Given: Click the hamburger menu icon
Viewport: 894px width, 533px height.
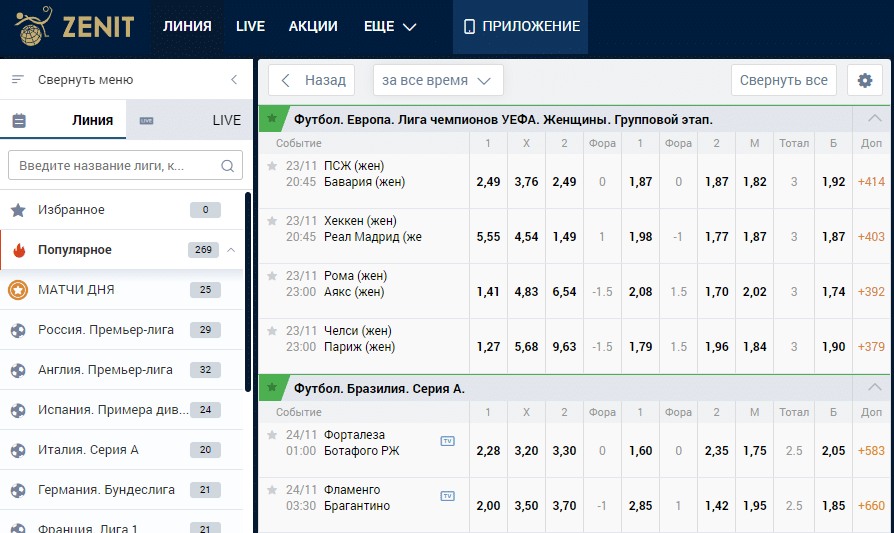Looking at the screenshot, I should click(17, 80).
